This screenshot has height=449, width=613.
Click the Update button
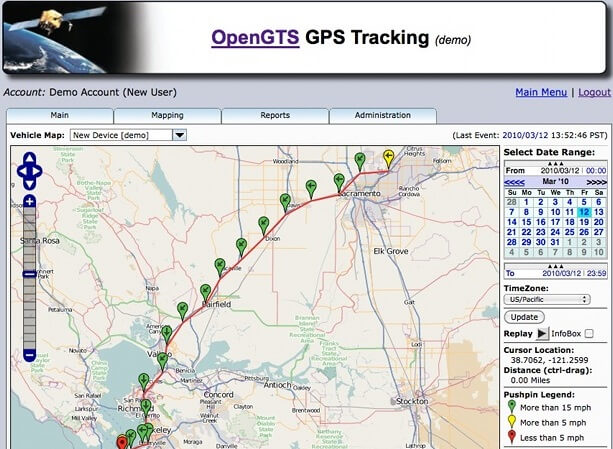click(525, 316)
